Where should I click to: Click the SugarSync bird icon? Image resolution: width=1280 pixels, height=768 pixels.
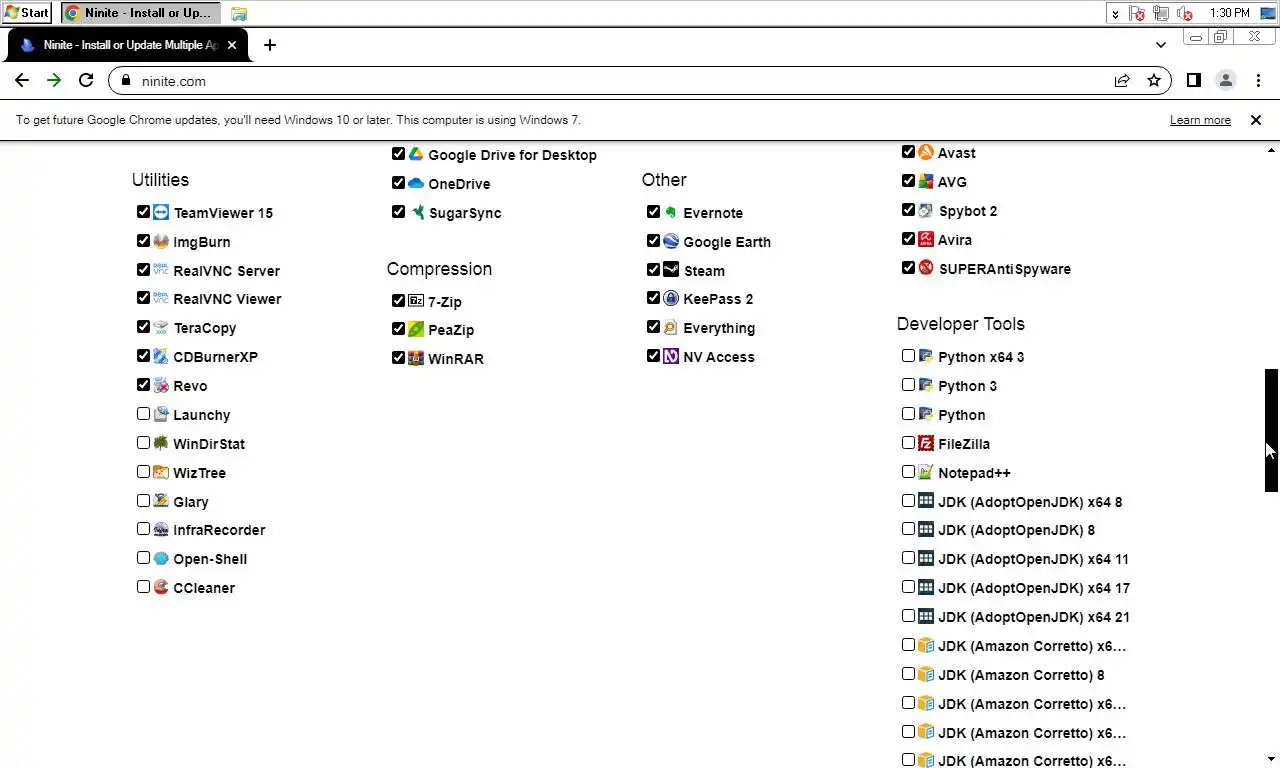pyautogui.click(x=416, y=212)
